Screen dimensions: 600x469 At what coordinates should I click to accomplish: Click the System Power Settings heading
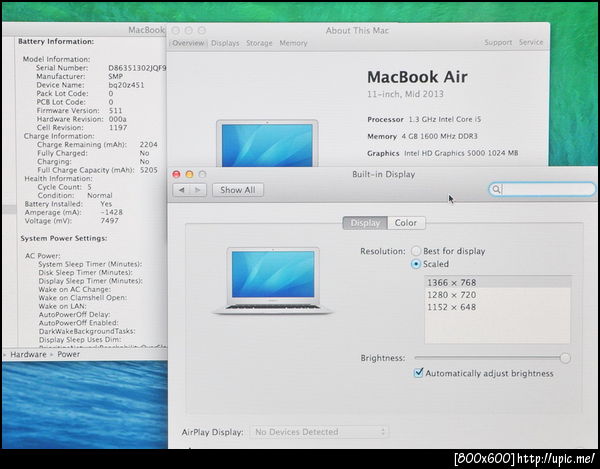64,238
